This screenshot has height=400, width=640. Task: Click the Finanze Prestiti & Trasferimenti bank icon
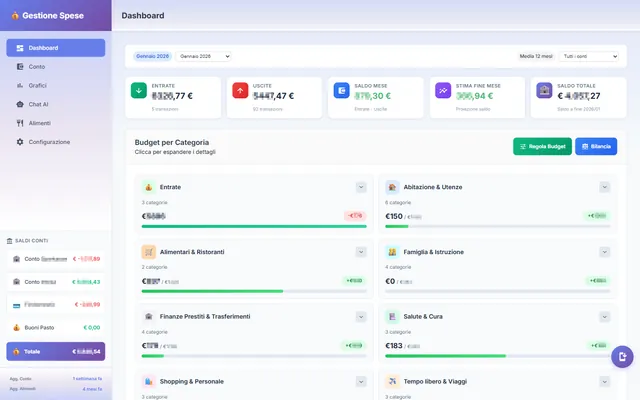149,316
